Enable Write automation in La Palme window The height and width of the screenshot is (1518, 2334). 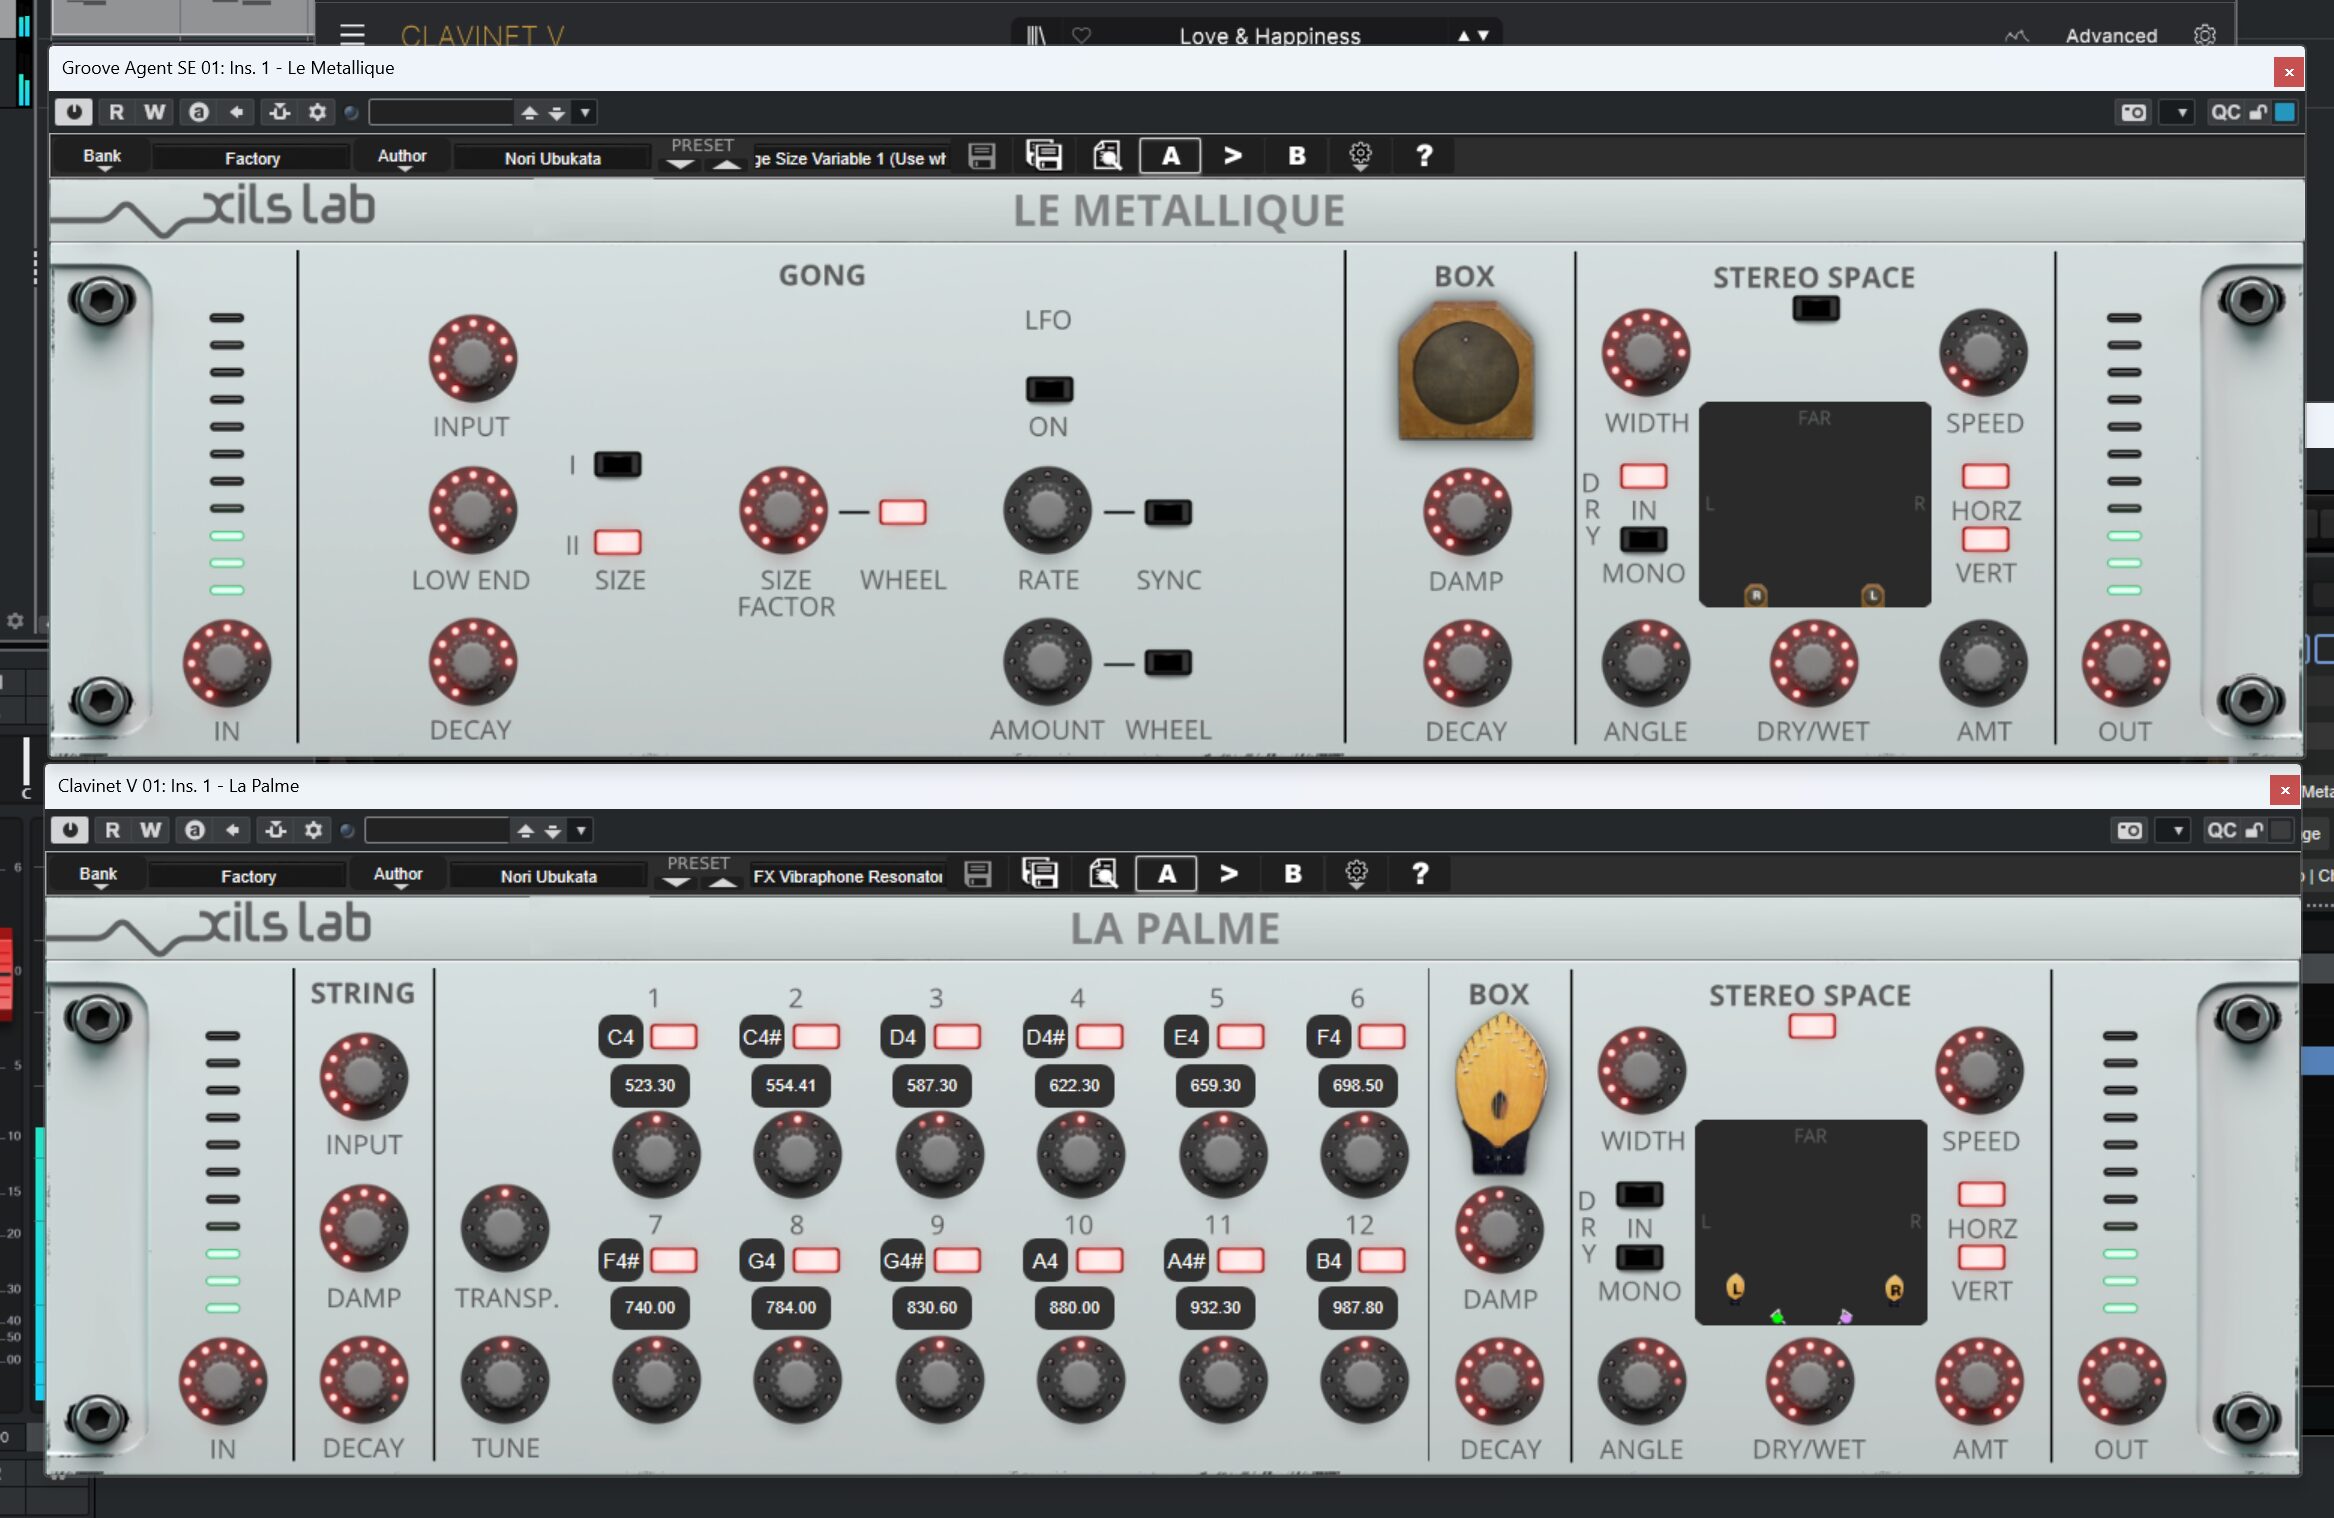click(x=150, y=830)
